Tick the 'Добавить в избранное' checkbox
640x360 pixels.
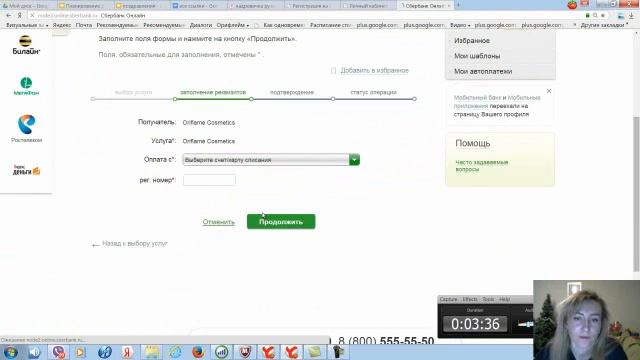coord(333,71)
